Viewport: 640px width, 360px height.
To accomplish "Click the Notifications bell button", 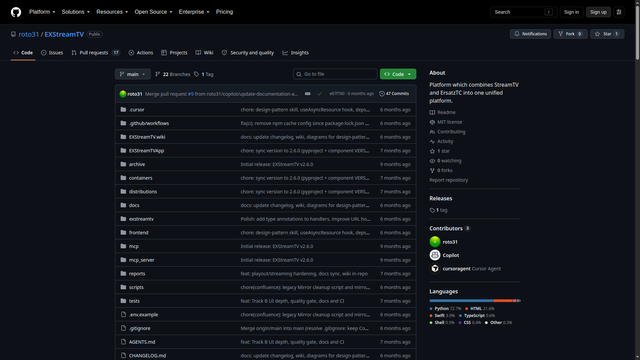I will pyautogui.click(x=531, y=34).
